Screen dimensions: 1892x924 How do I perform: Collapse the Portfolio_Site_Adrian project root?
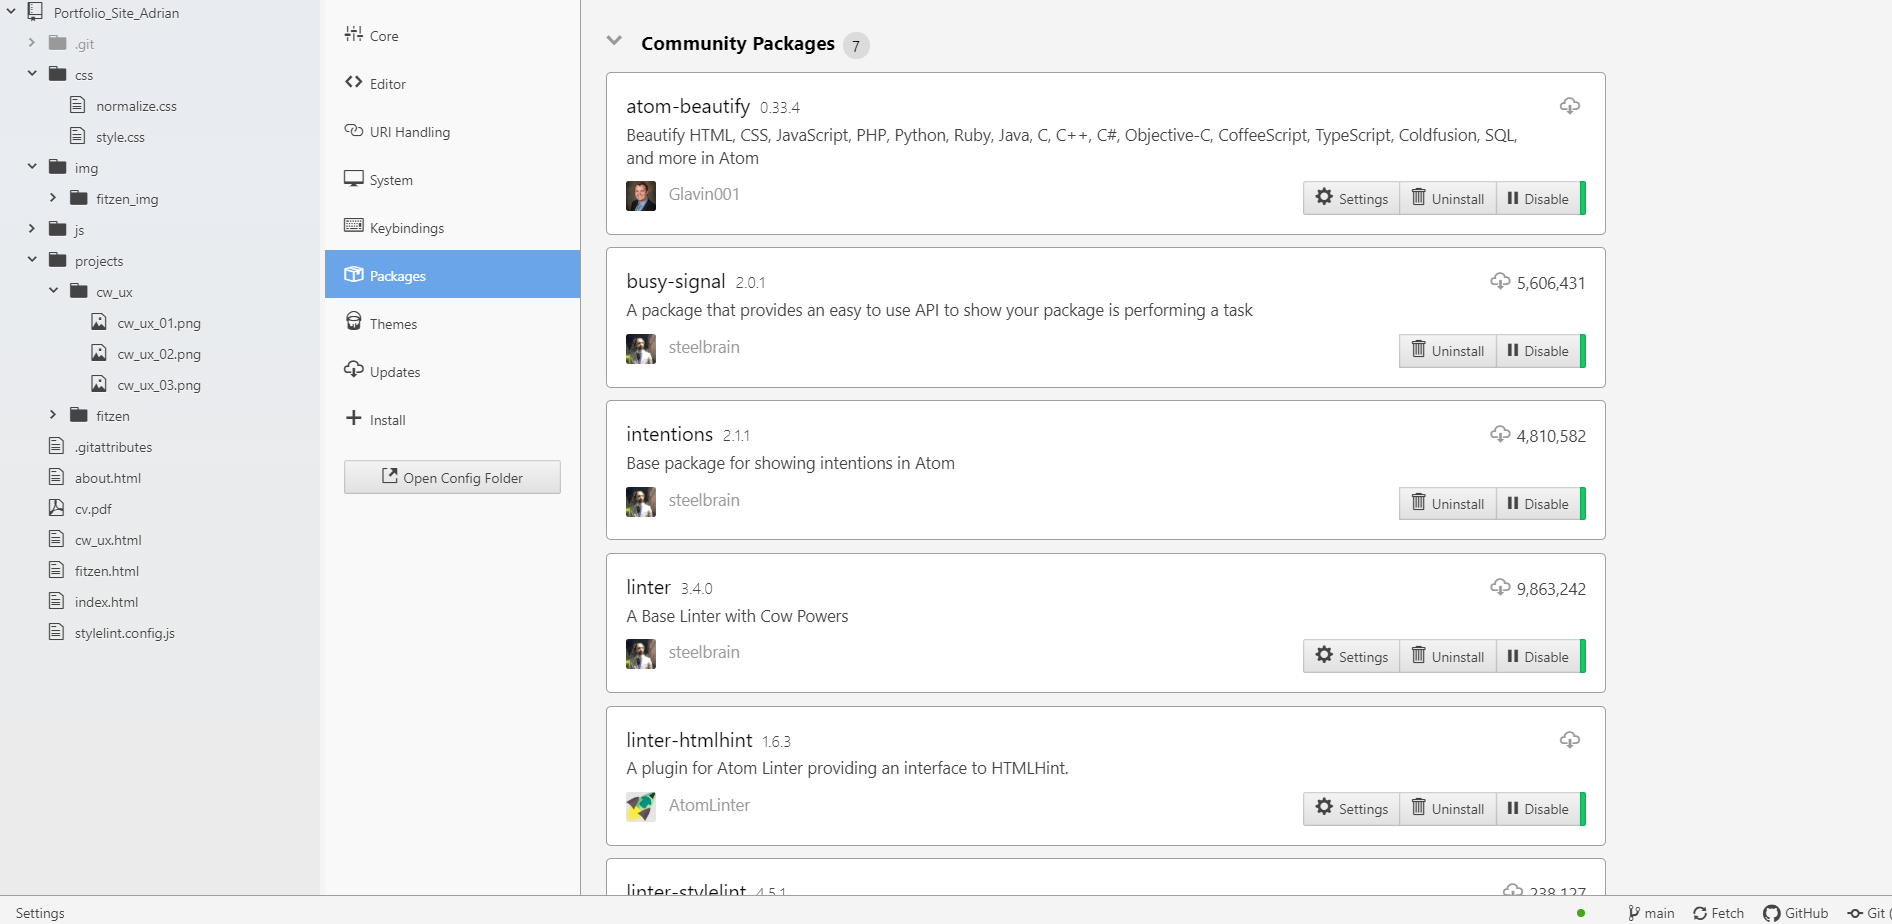pyautogui.click(x=11, y=12)
